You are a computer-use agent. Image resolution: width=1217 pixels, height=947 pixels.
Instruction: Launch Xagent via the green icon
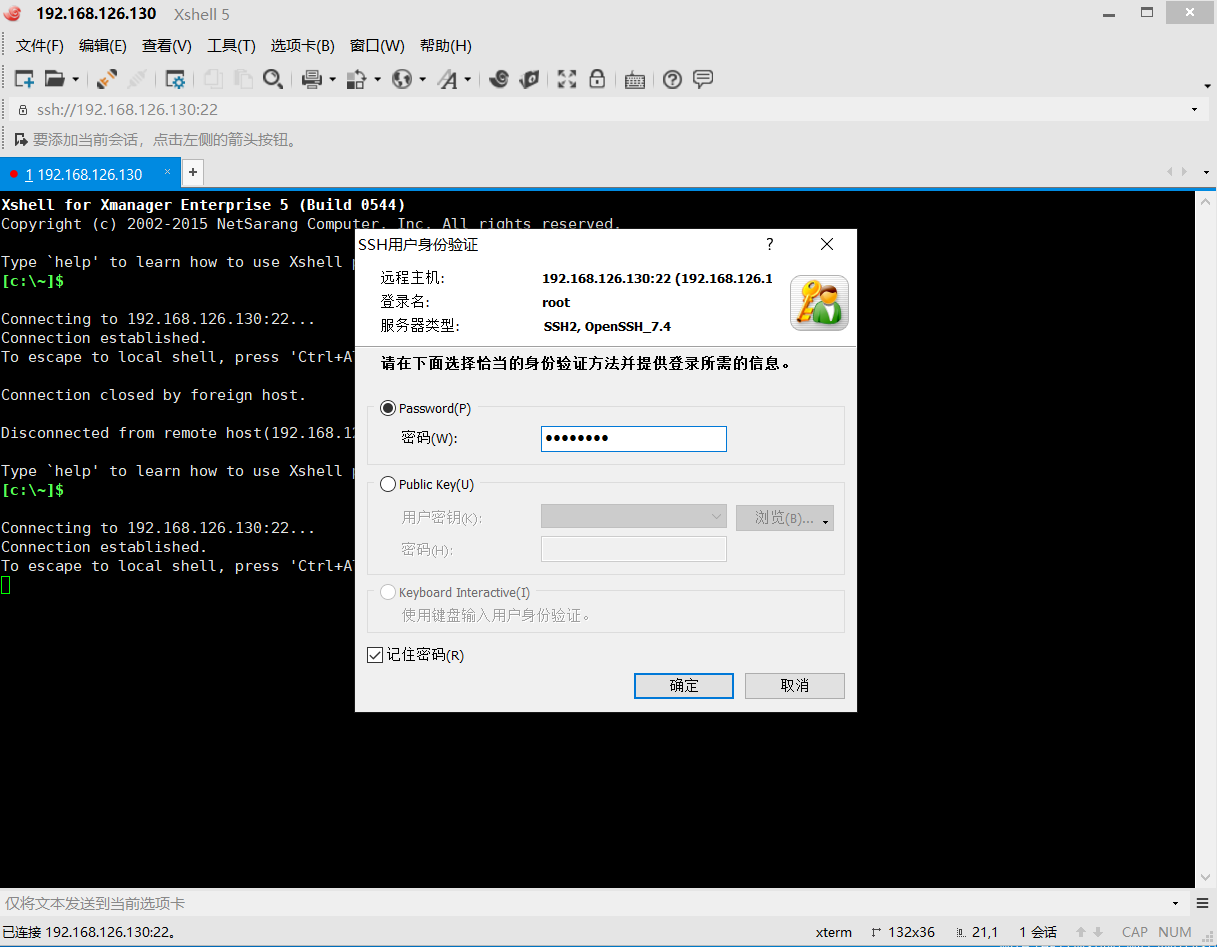(530, 79)
